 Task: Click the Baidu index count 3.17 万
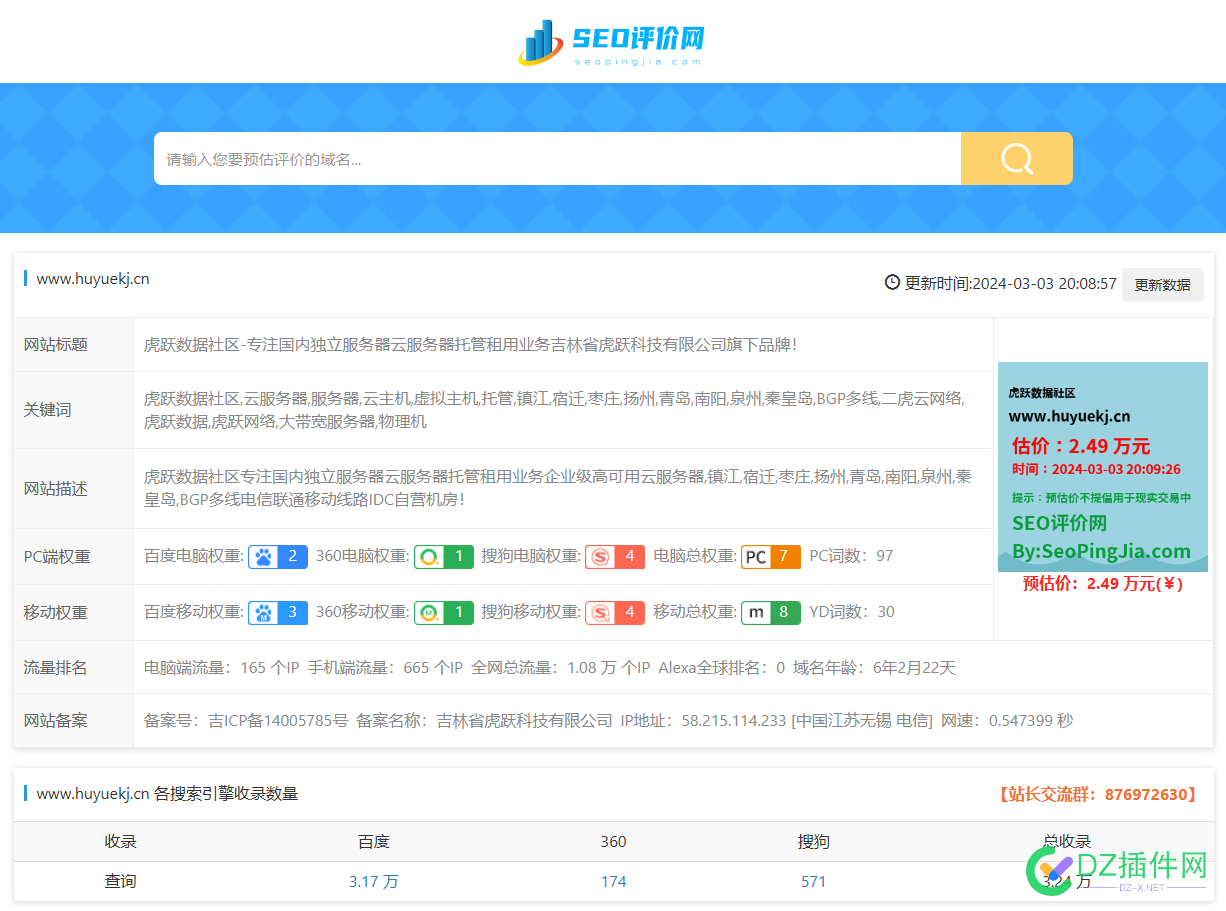374,881
